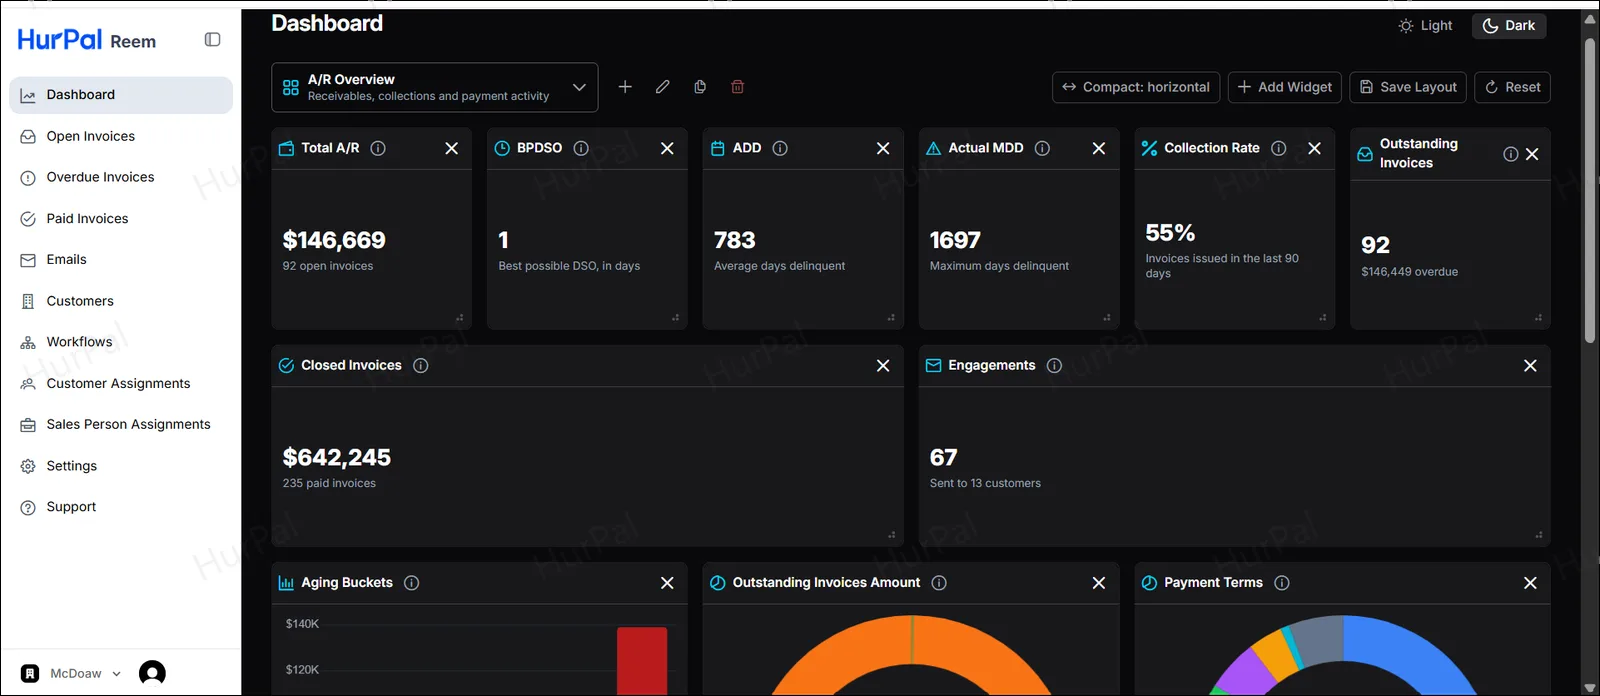Screen dimensions: 1600x696
Task: Open the user avatar menu
Action: coord(152,673)
